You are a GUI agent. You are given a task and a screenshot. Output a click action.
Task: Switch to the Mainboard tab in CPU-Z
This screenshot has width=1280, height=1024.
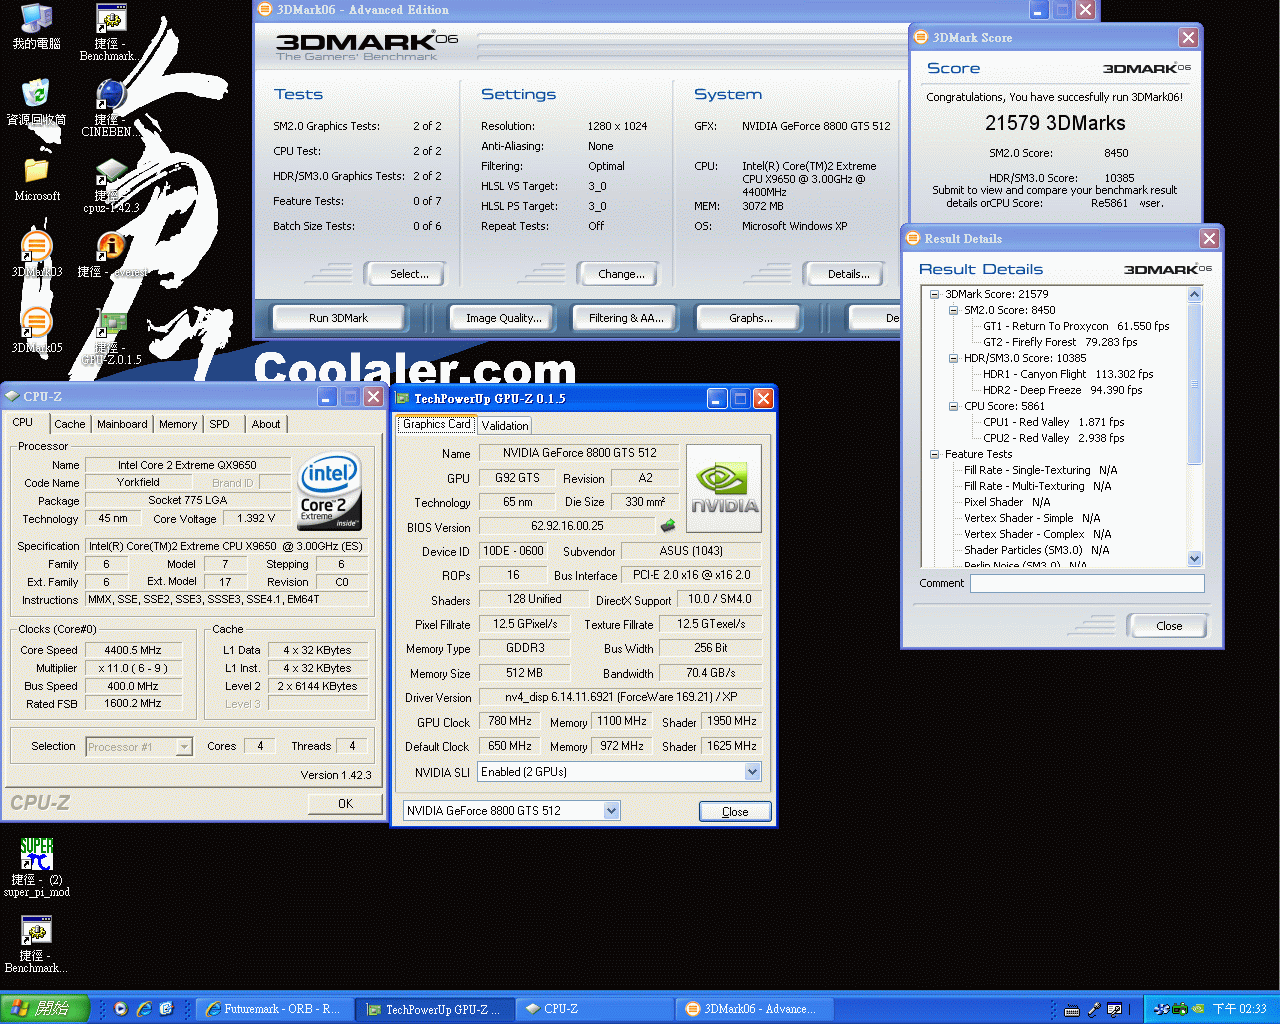point(122,424)
